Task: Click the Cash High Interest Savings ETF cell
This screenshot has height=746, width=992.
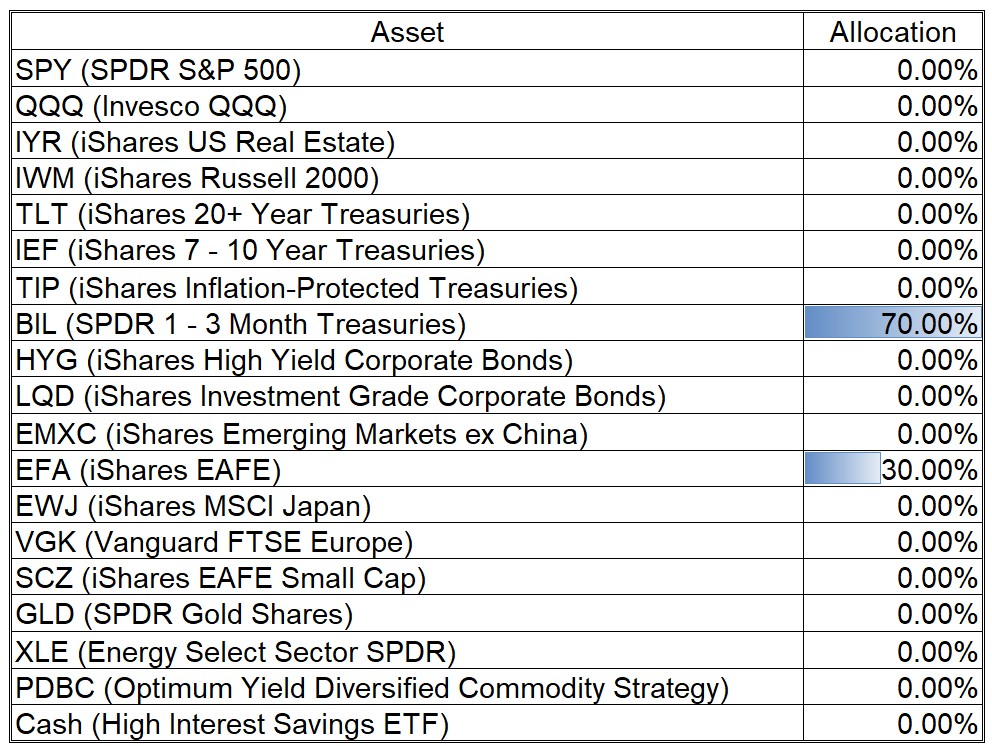Action: pyautogui.click(x=232, y=724)
